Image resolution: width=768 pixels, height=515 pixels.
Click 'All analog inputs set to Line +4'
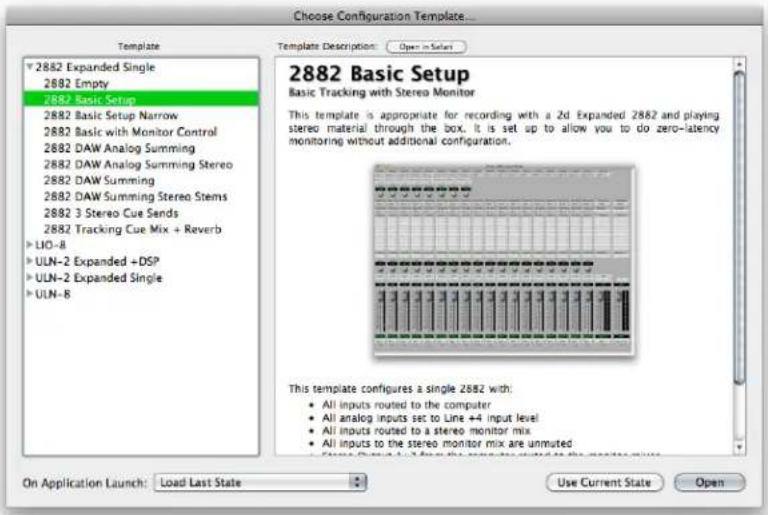coord(430,418)
